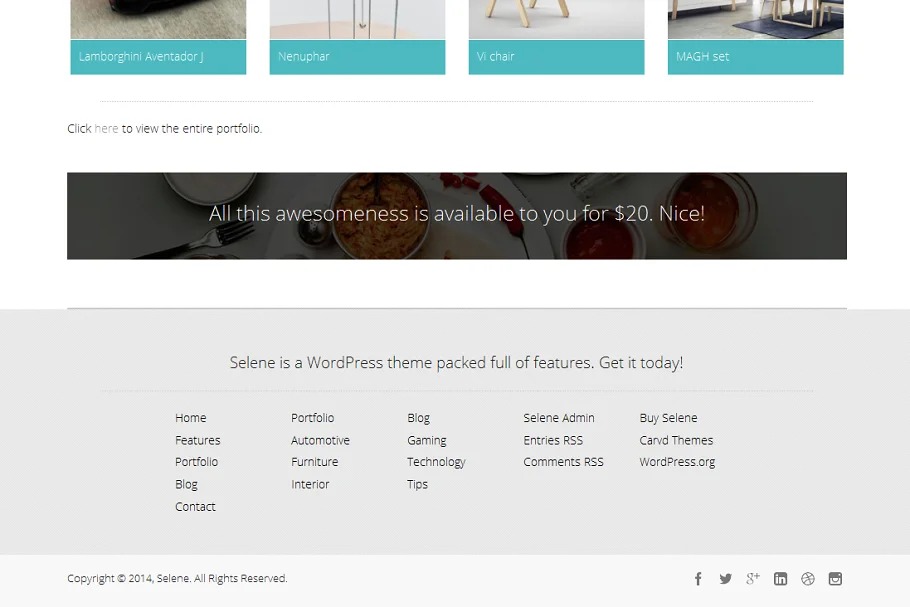Open the Google Plus icon

753,579
